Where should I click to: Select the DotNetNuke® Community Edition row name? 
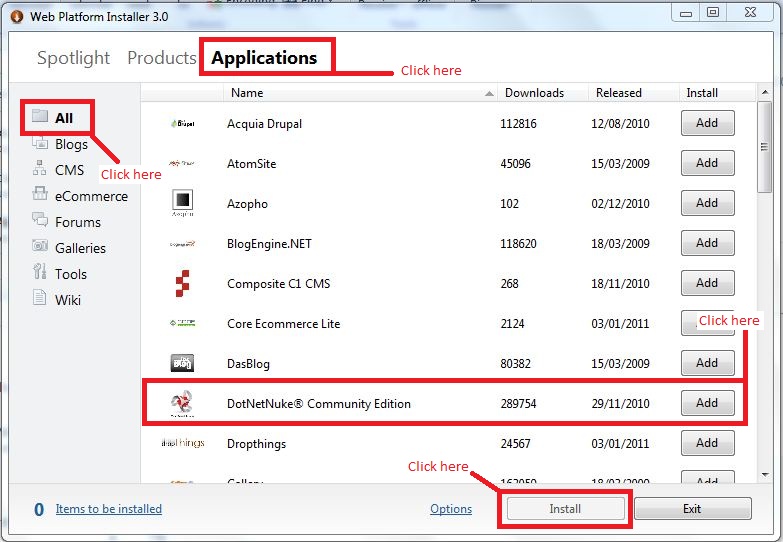pos(319,404)
